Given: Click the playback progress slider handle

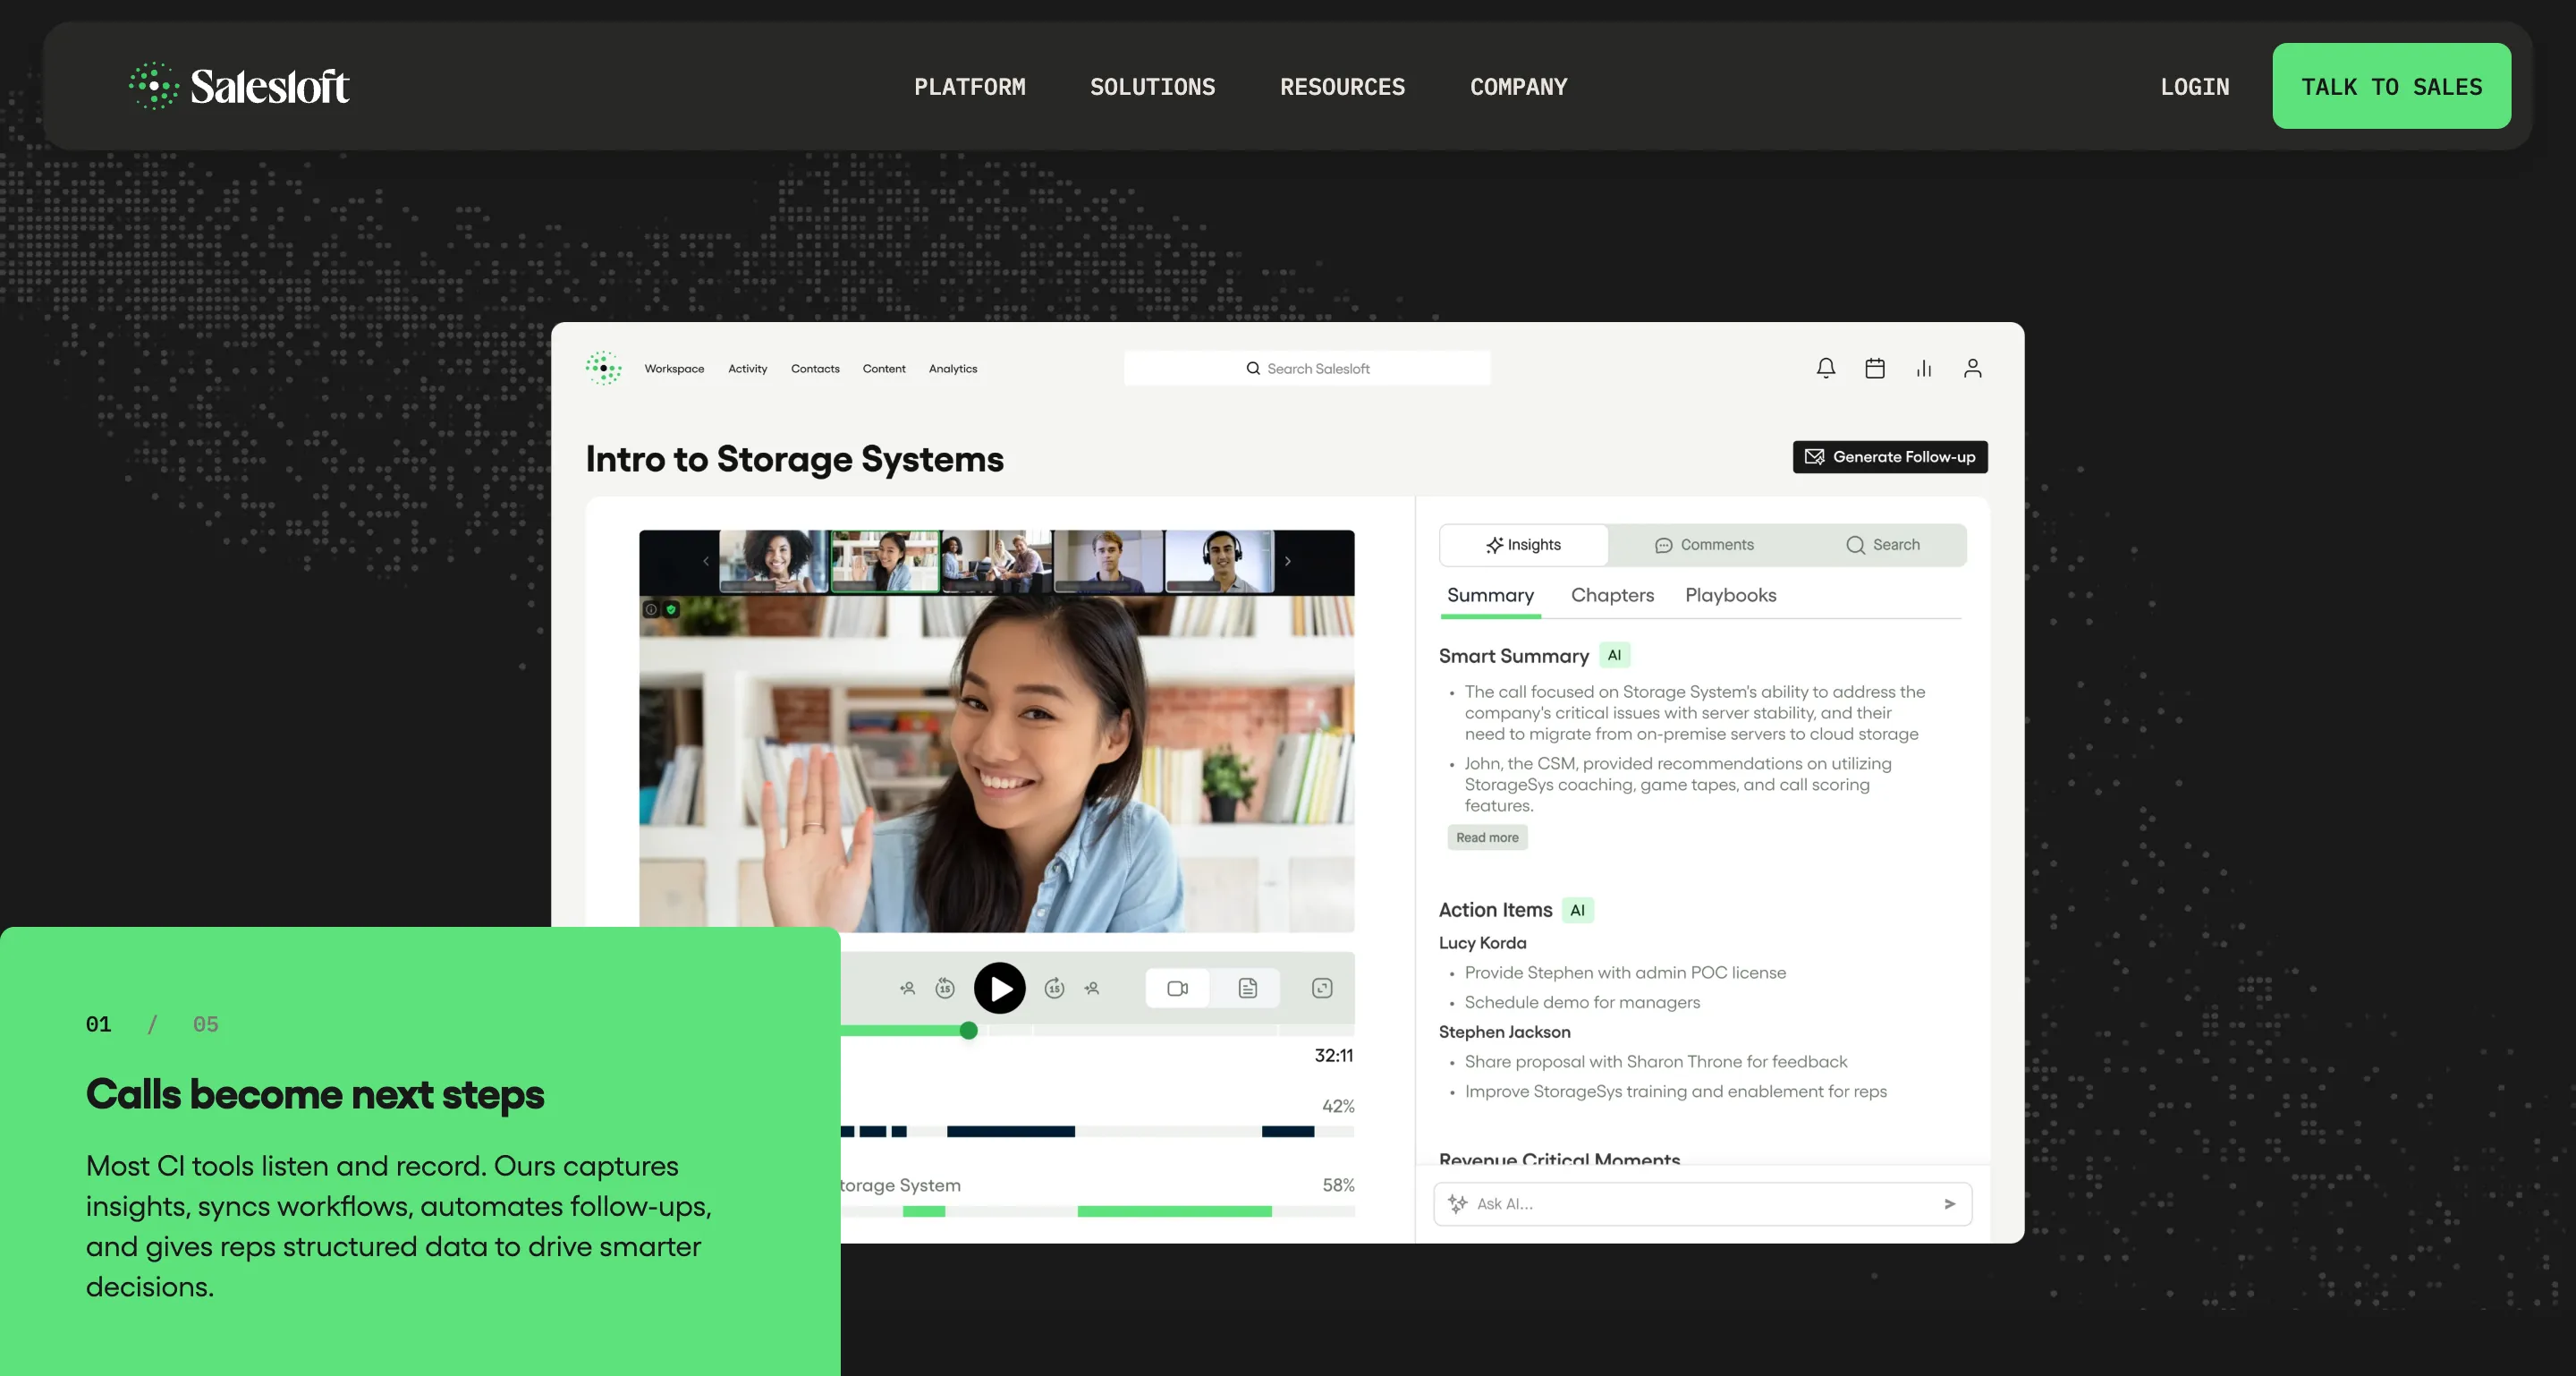Looking at the screenshot, I should point(968,1031).
